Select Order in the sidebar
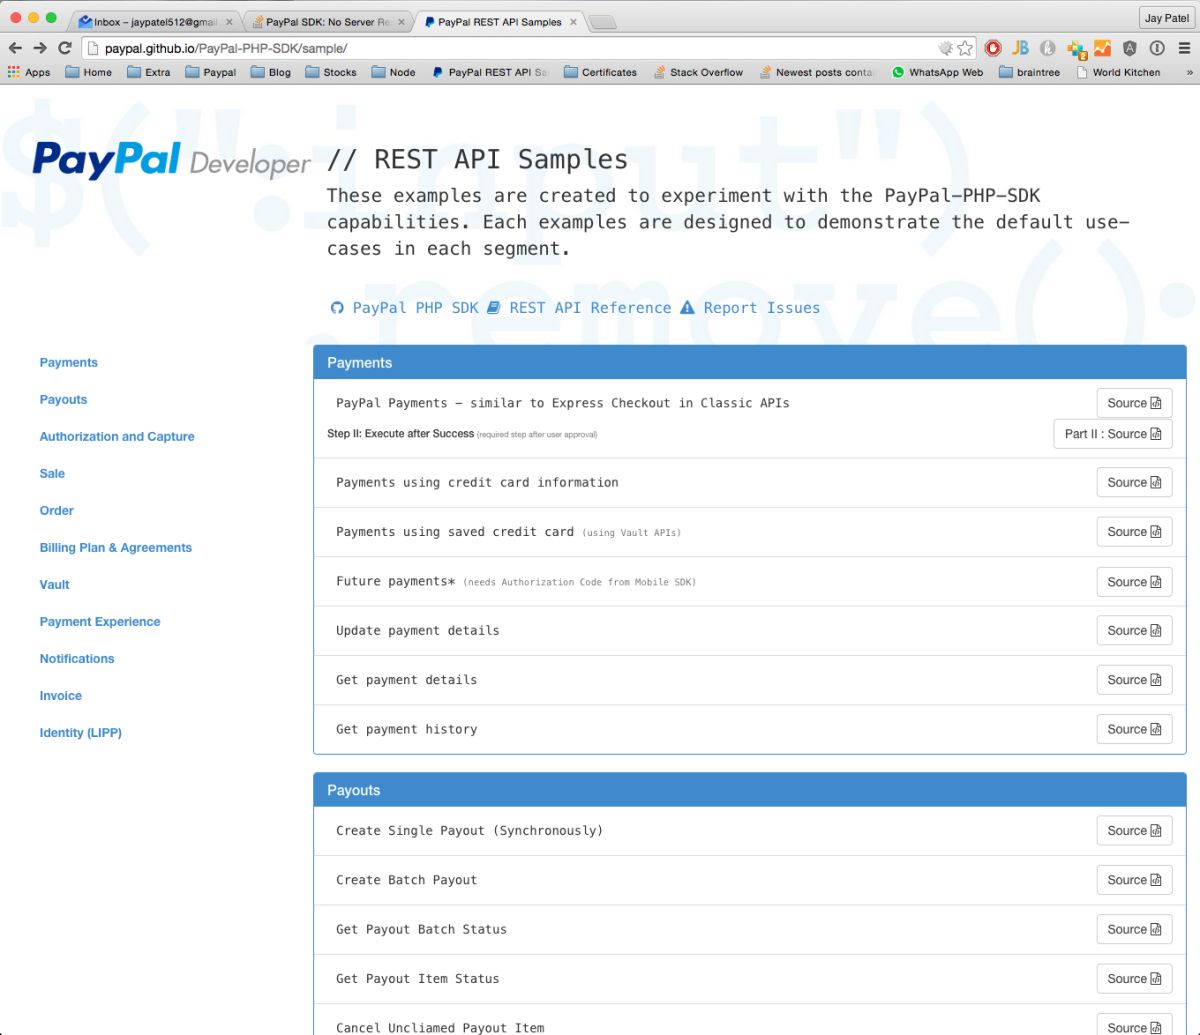The height and width of the screenshot is (1035, 1200). point(56,511)
